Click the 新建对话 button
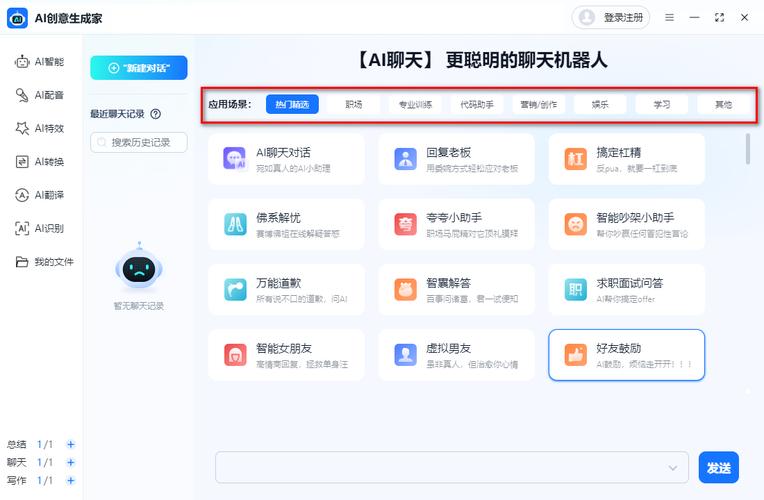This screenshot has width=764, height=500. tap(139, 68)
